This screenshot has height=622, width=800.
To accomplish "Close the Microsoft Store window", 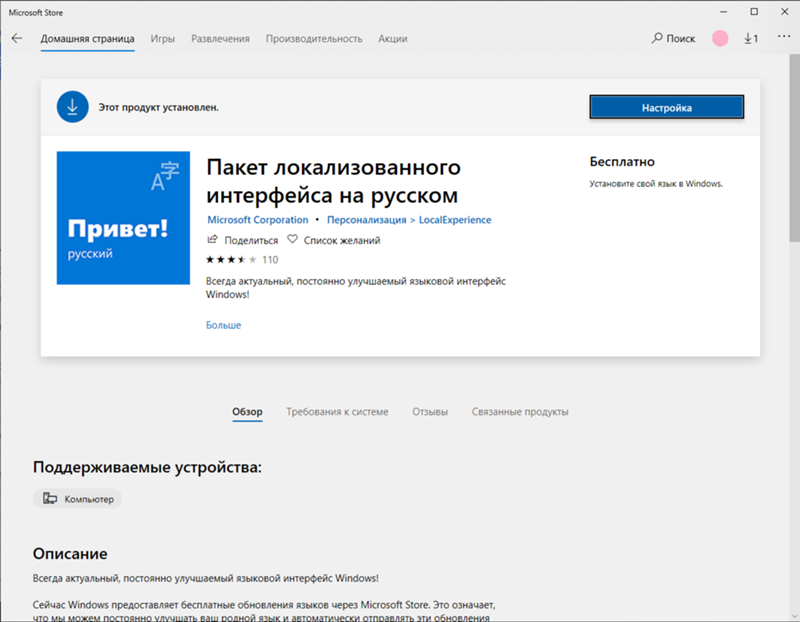I will tap(785, 12).
